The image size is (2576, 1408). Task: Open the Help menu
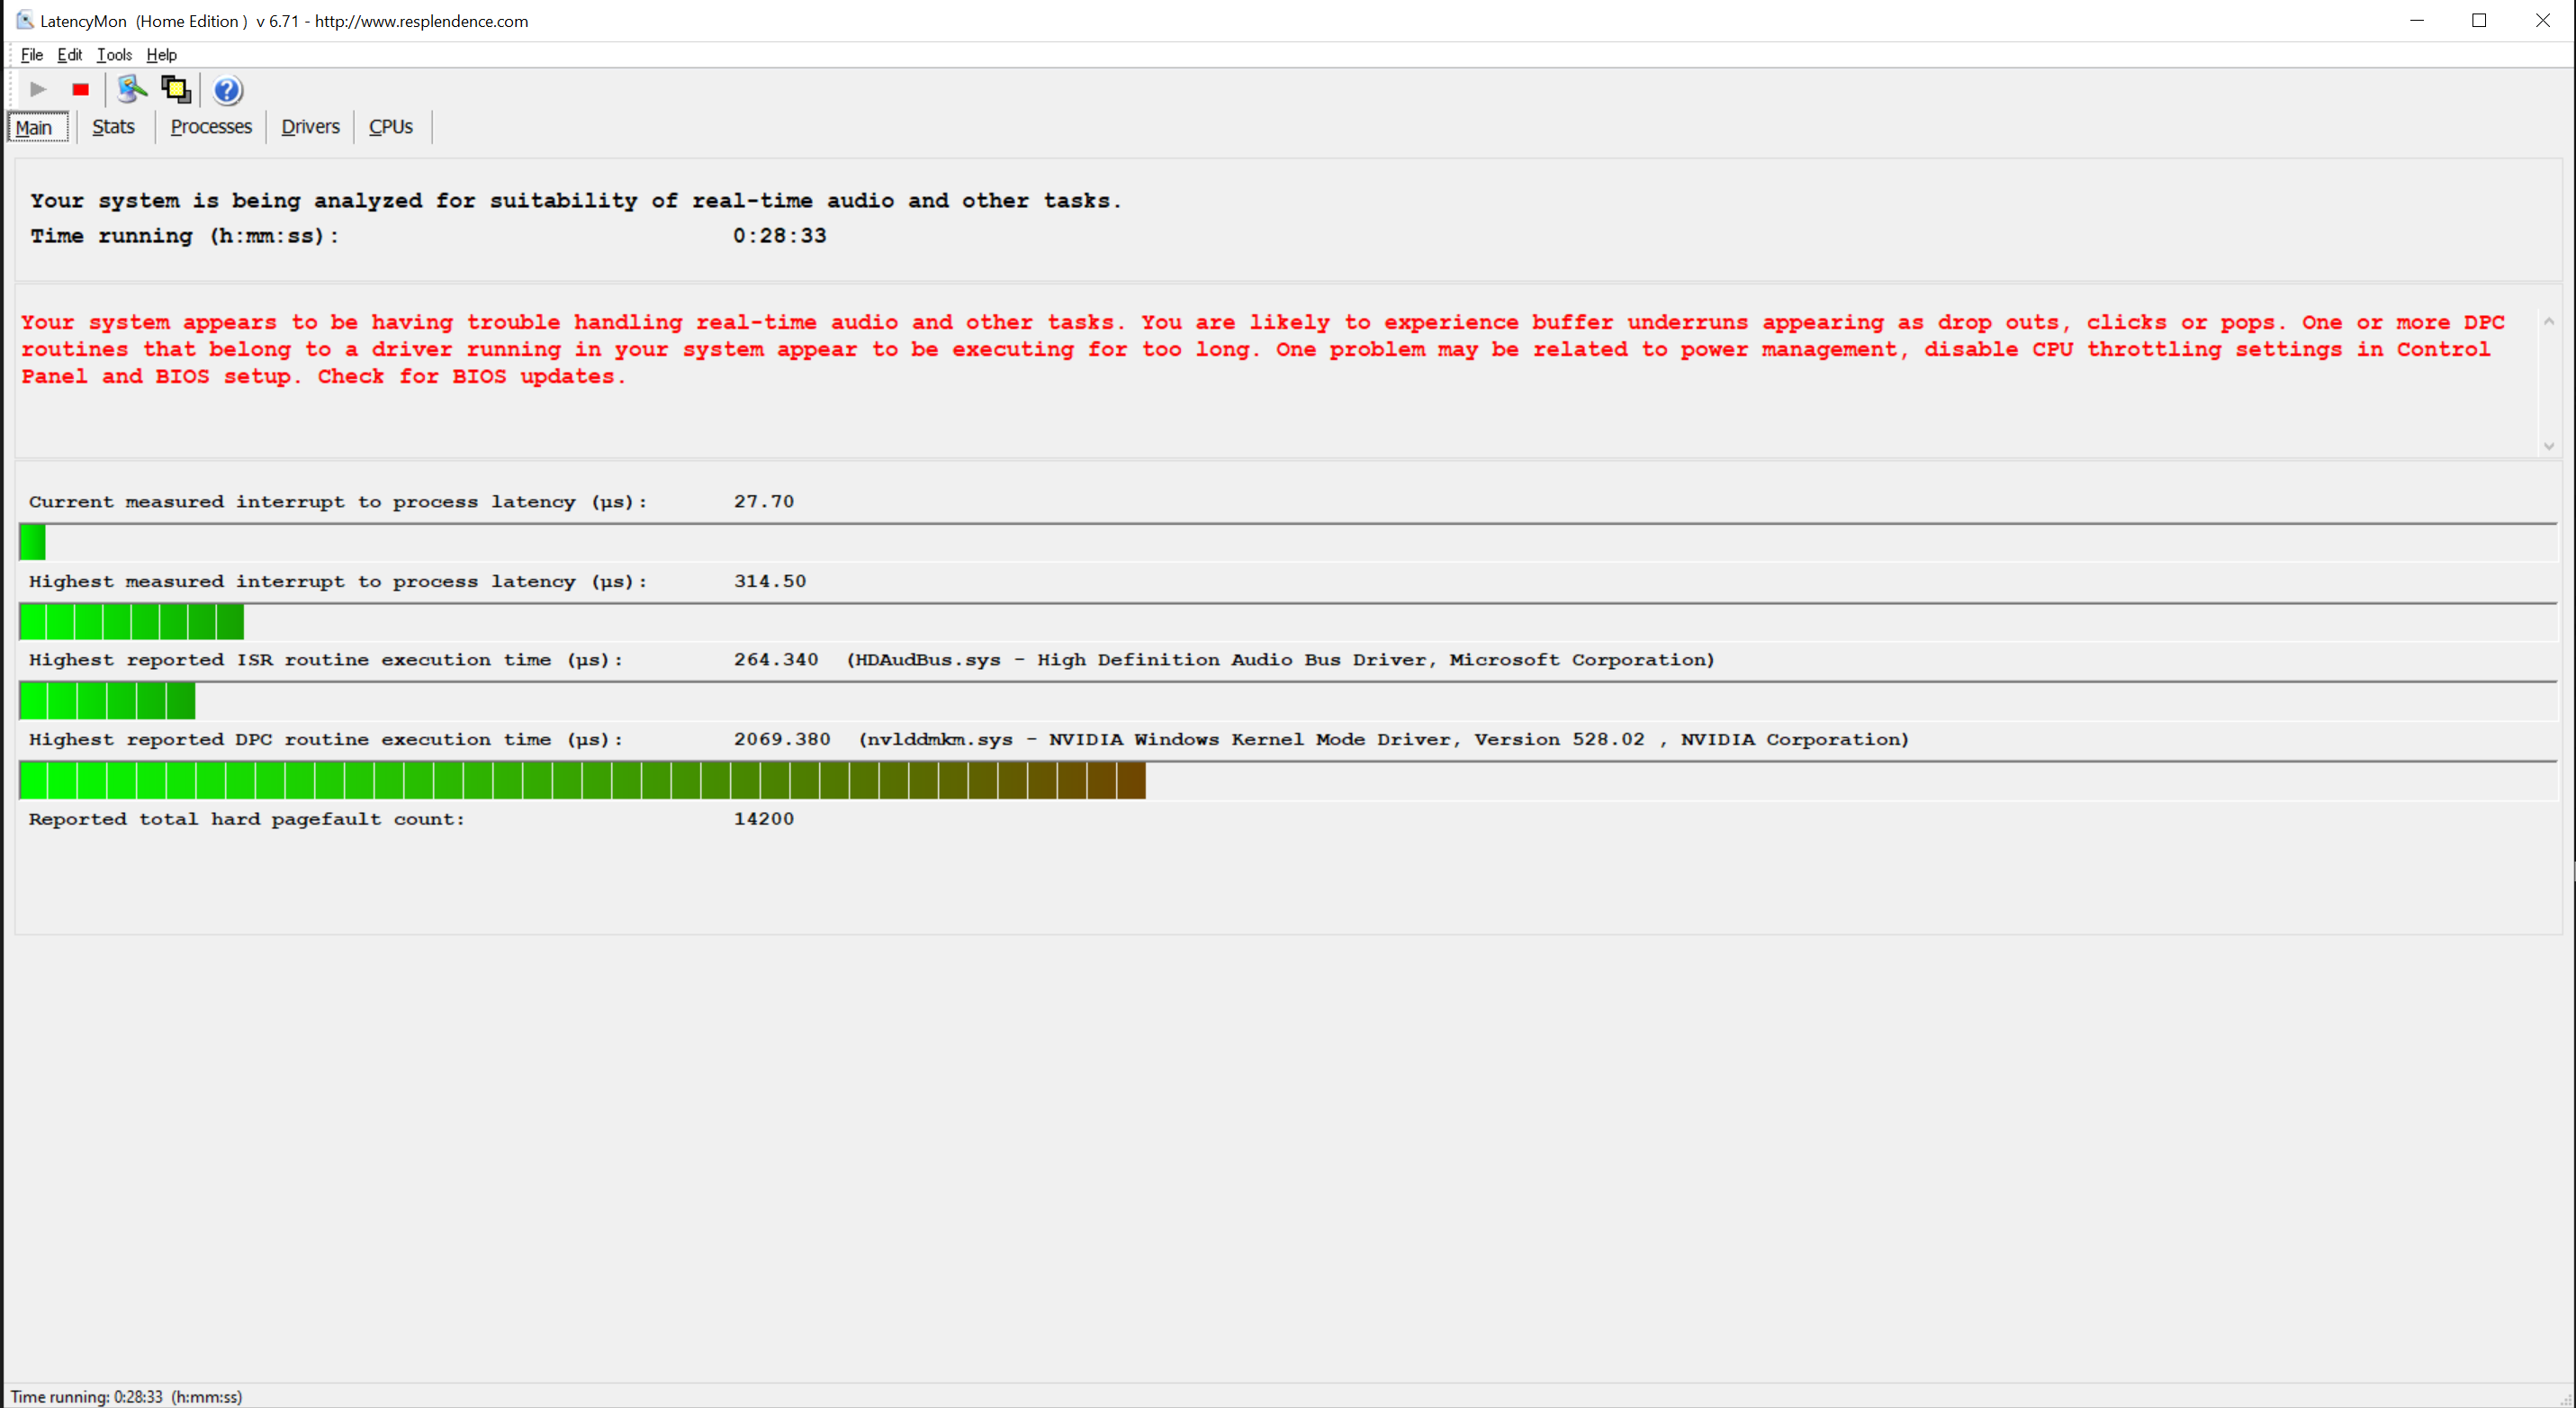pyautogui.click(x=161, y=55)
